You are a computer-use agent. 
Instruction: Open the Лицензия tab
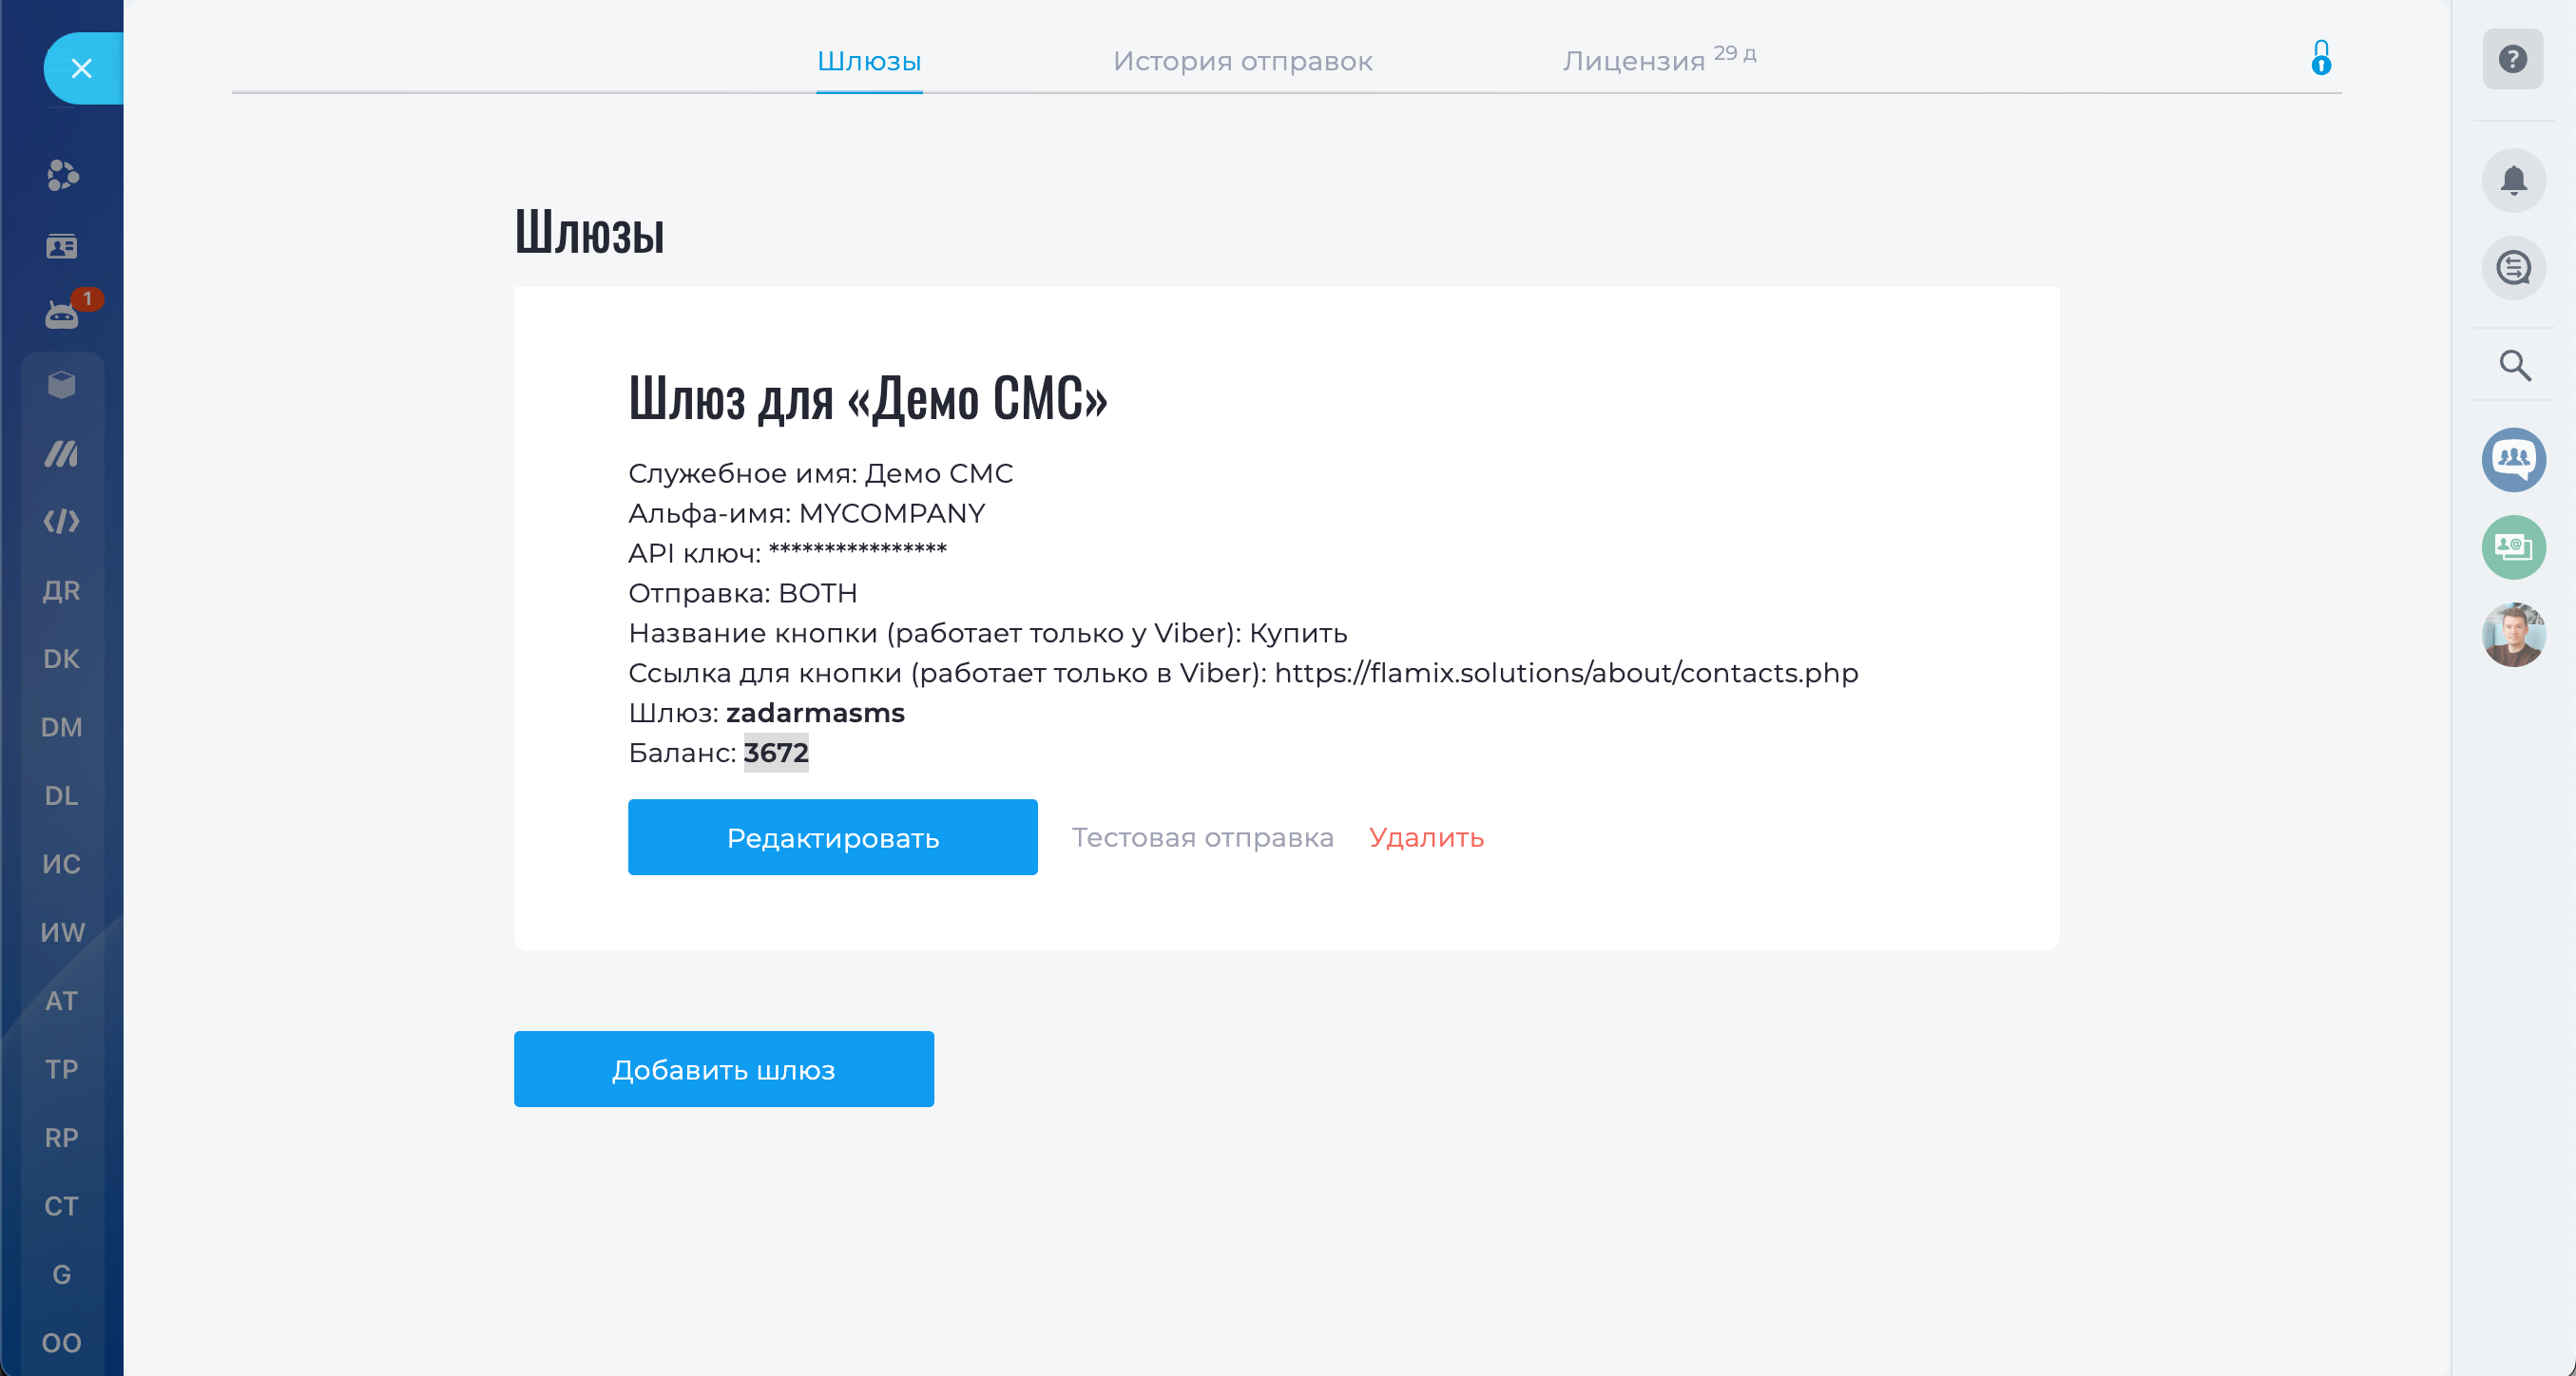coord(1634,62)
